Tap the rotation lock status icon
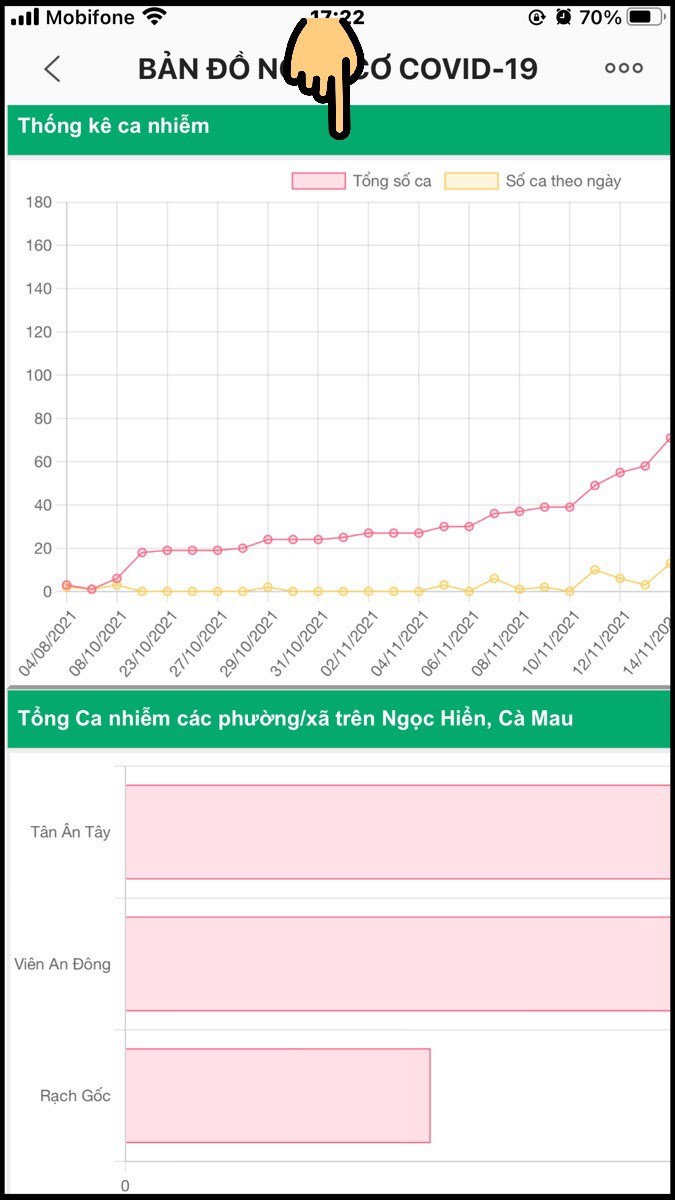 pyautogui.click(x=536, y=17)
